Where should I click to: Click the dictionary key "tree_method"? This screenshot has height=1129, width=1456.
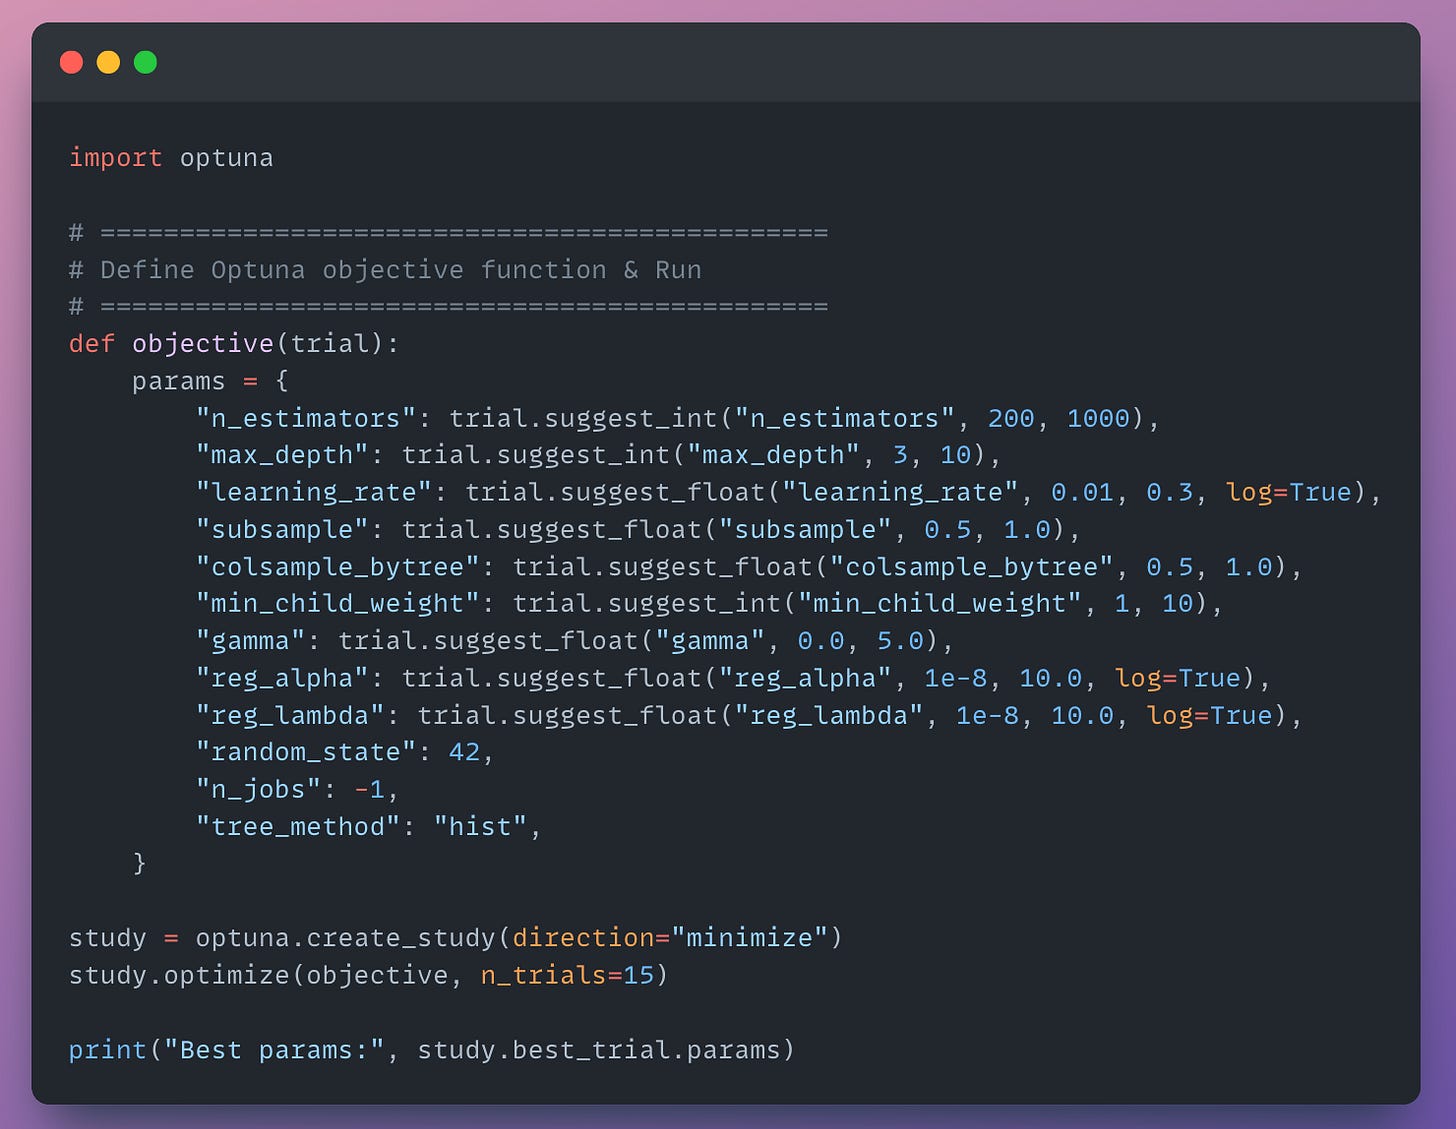(x=297, y=827)
